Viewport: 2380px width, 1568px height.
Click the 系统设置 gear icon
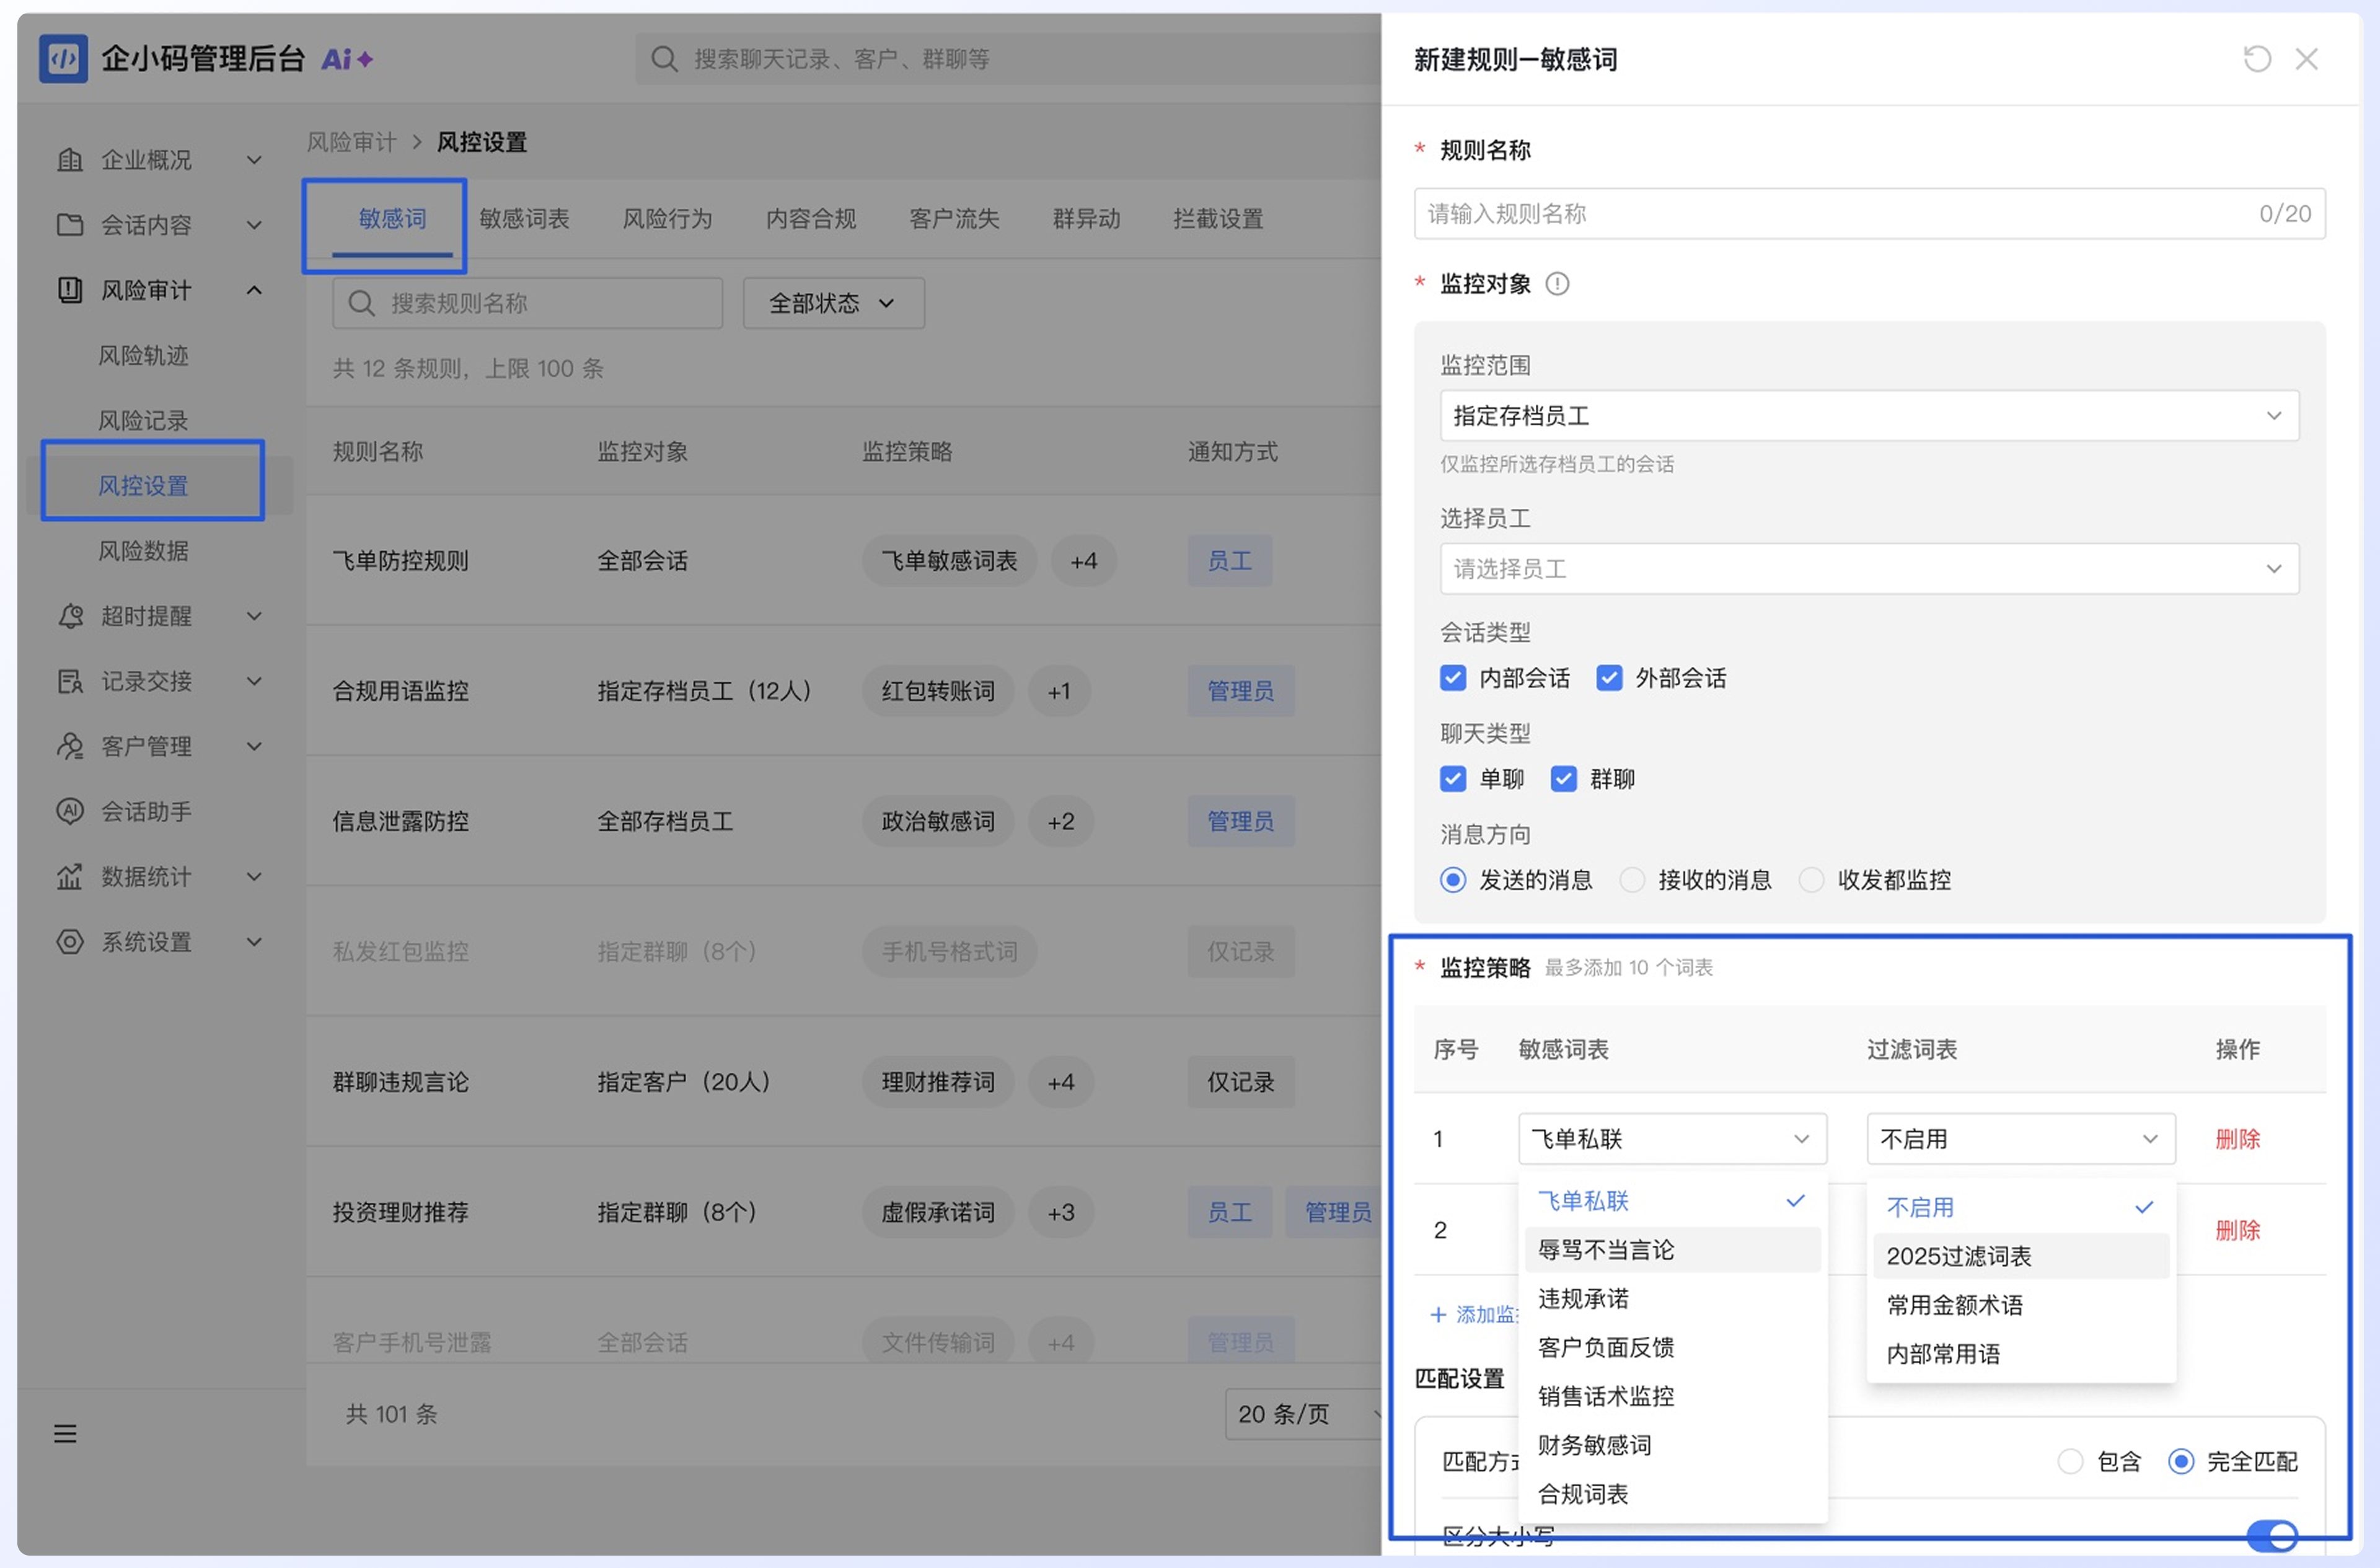tap(69, 941)
